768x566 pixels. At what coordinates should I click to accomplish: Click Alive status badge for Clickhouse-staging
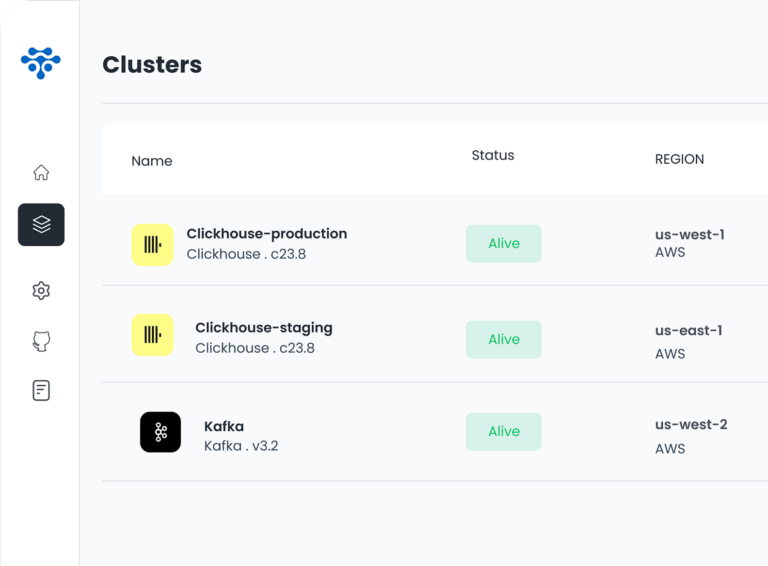click(503, 340)
